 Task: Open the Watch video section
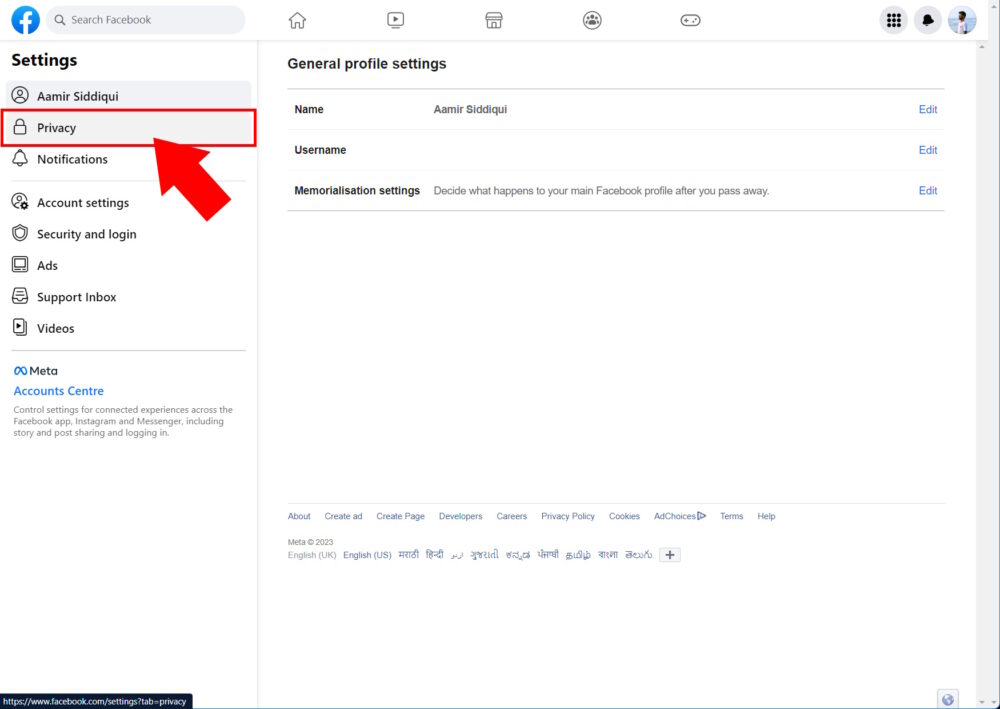(x=395, y=19)
